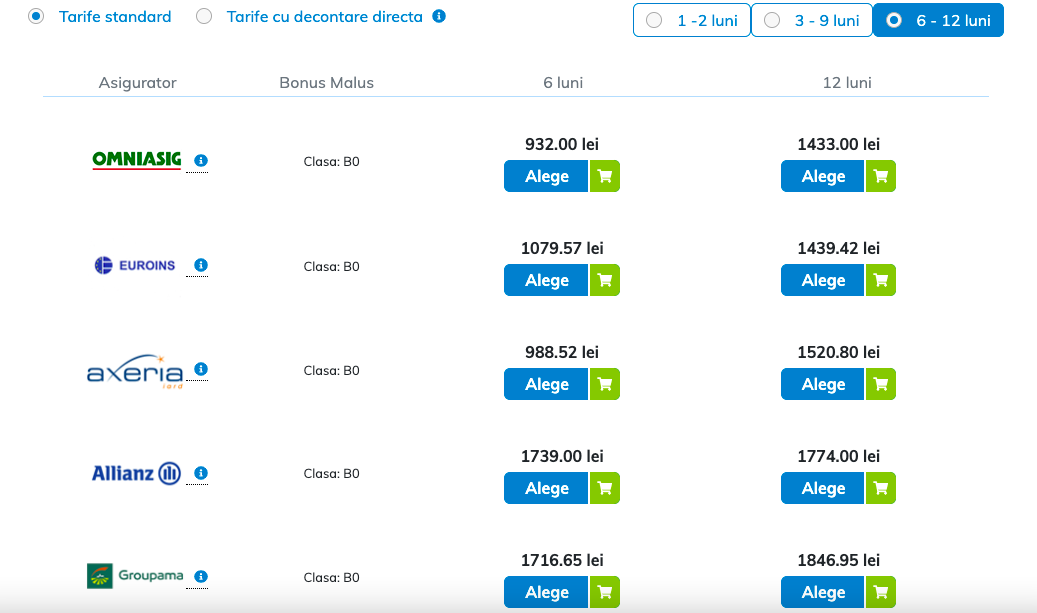The image size is (1037, 613).
Task: Add Omniasig 6 luni offer to cart
Action: point(604,176)
